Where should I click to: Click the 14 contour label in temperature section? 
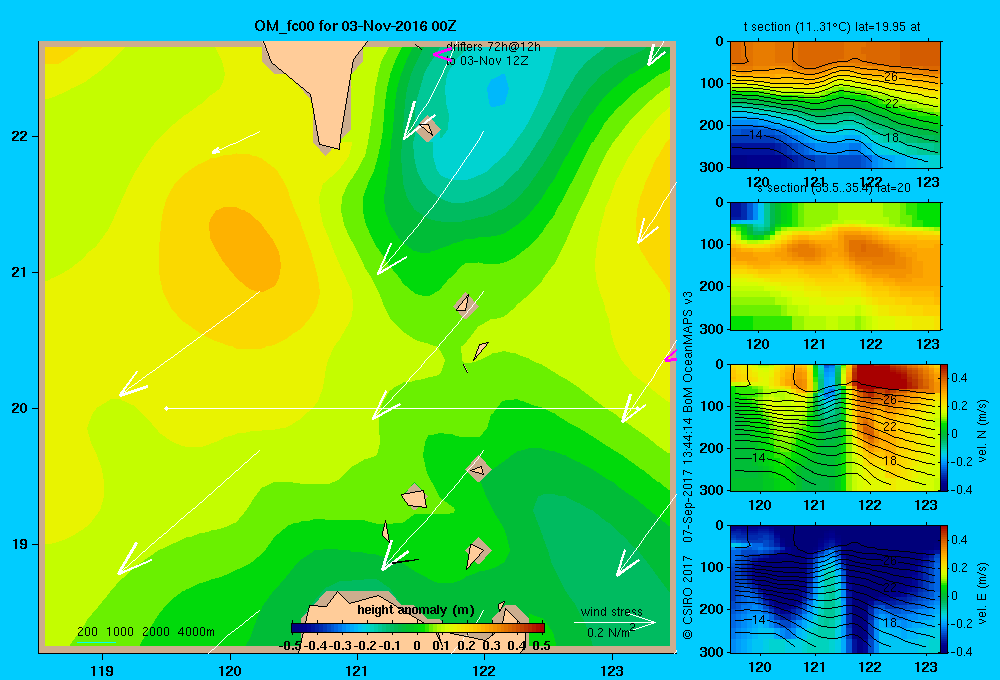tap(756, 135)
